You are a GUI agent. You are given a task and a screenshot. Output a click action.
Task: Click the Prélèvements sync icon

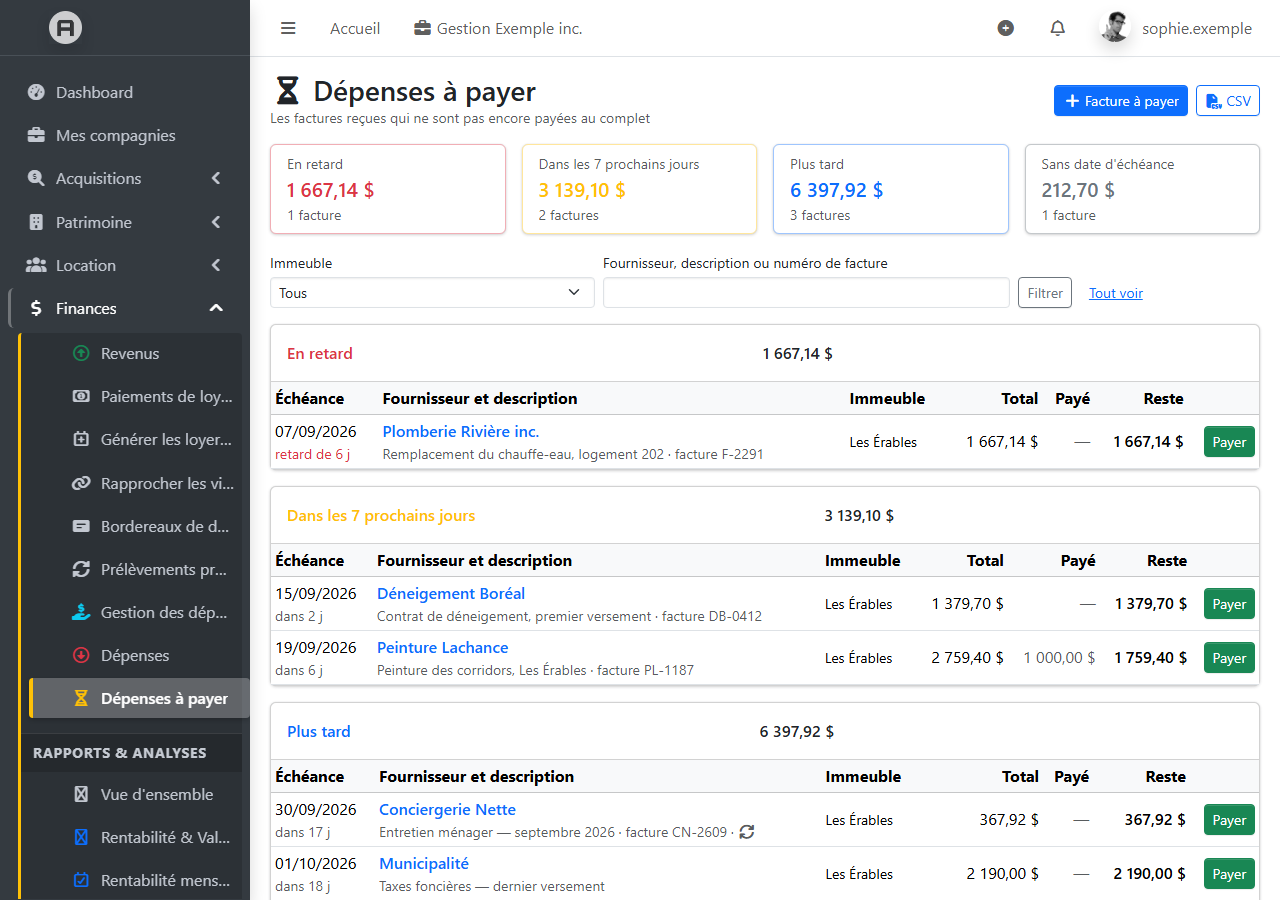(x=81, y=569)
